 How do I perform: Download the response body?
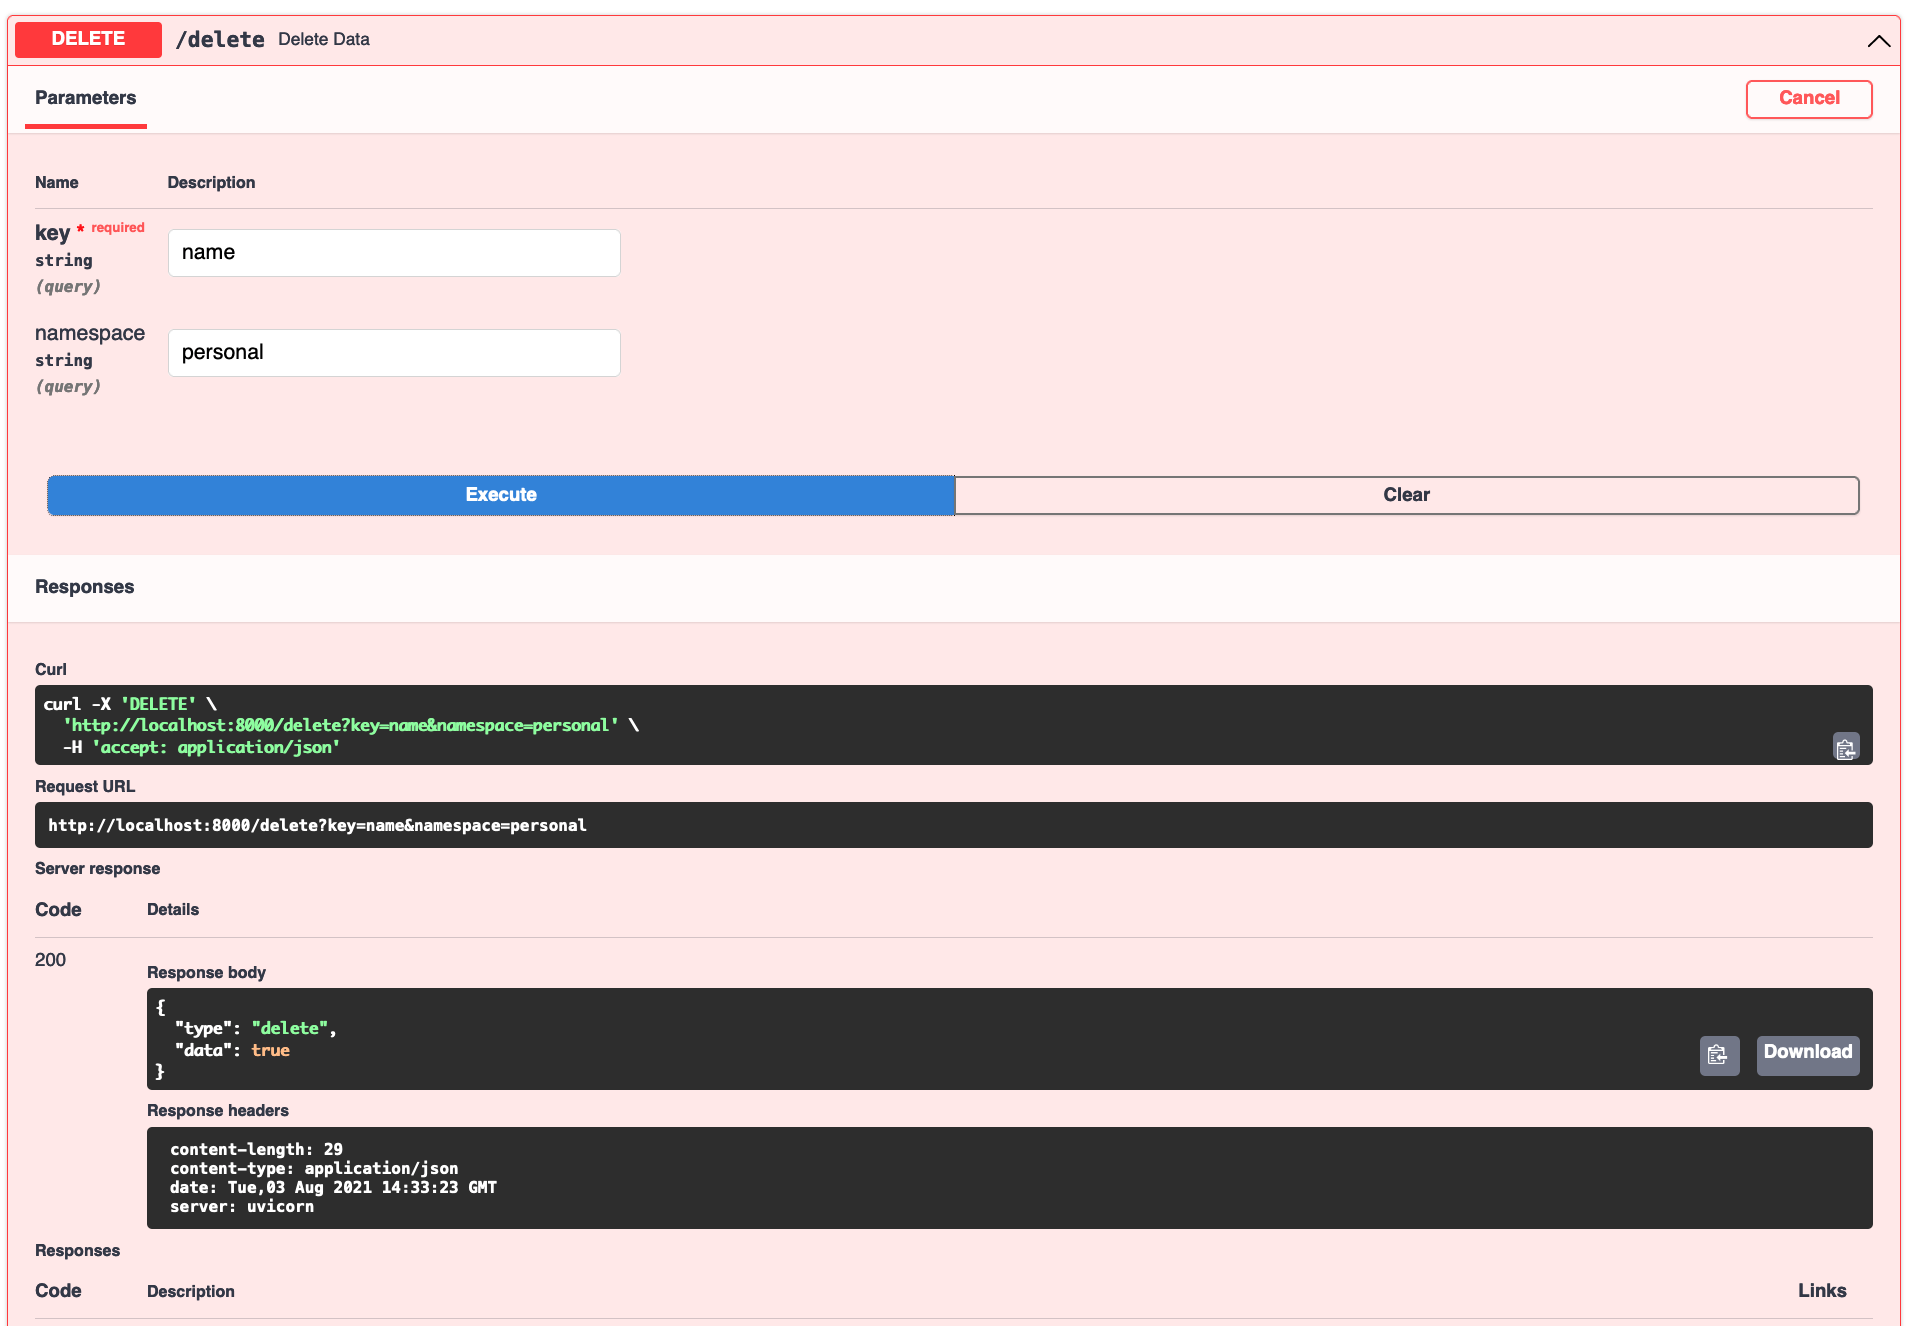(x=1807, y=1055)
